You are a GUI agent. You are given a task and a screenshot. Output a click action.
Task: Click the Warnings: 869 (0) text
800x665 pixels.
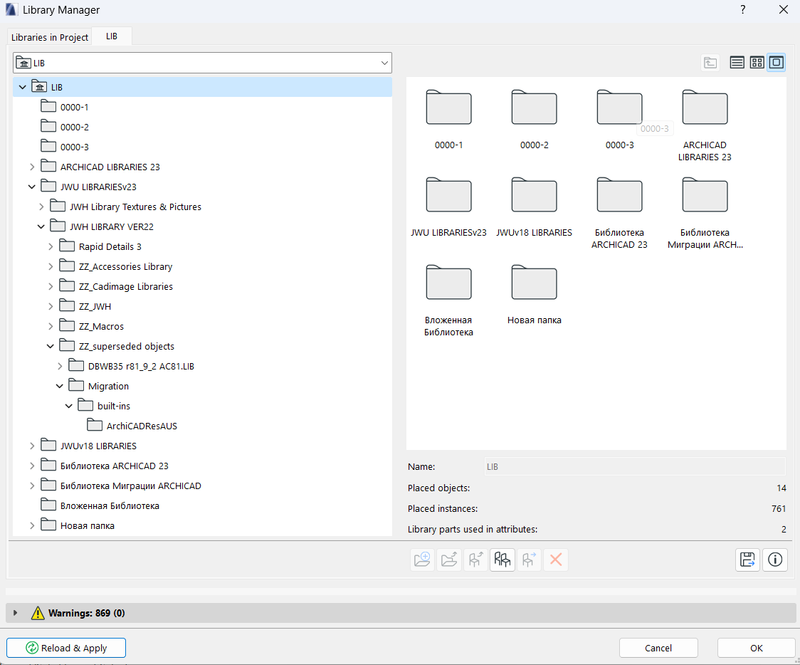pos(87,613)
